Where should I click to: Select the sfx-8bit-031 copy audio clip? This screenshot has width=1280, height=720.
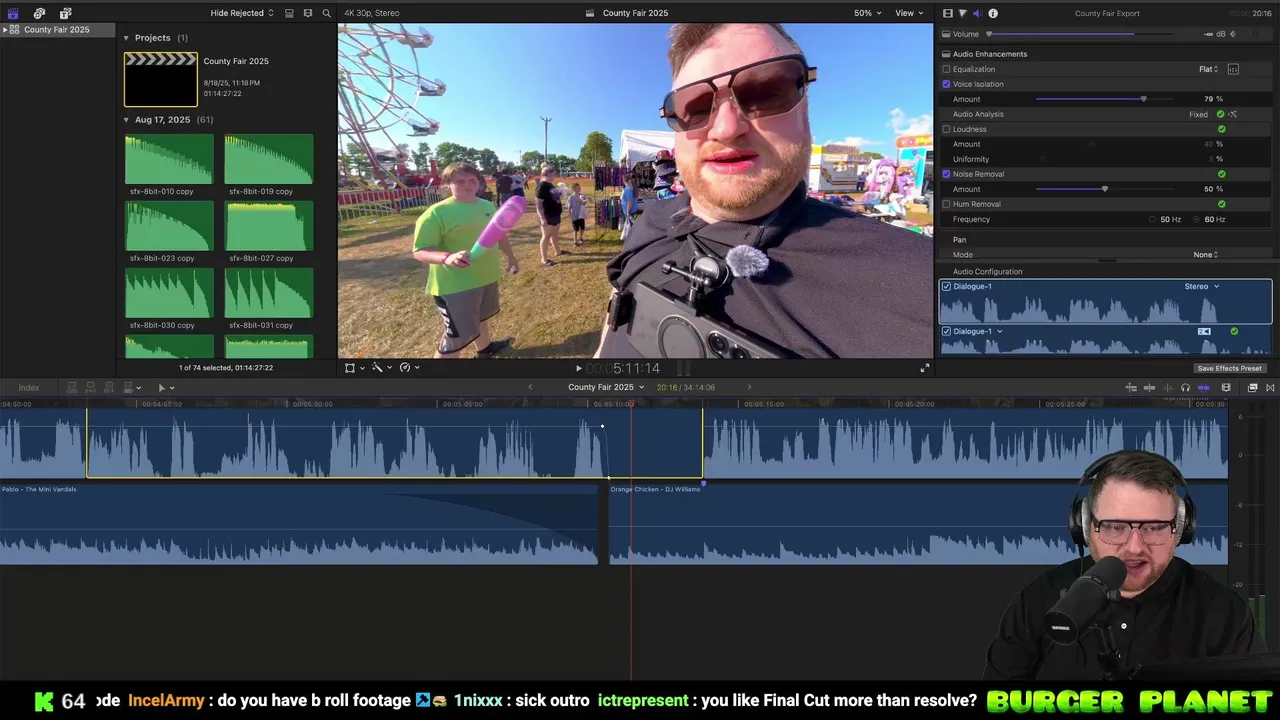tap(268, 294)
